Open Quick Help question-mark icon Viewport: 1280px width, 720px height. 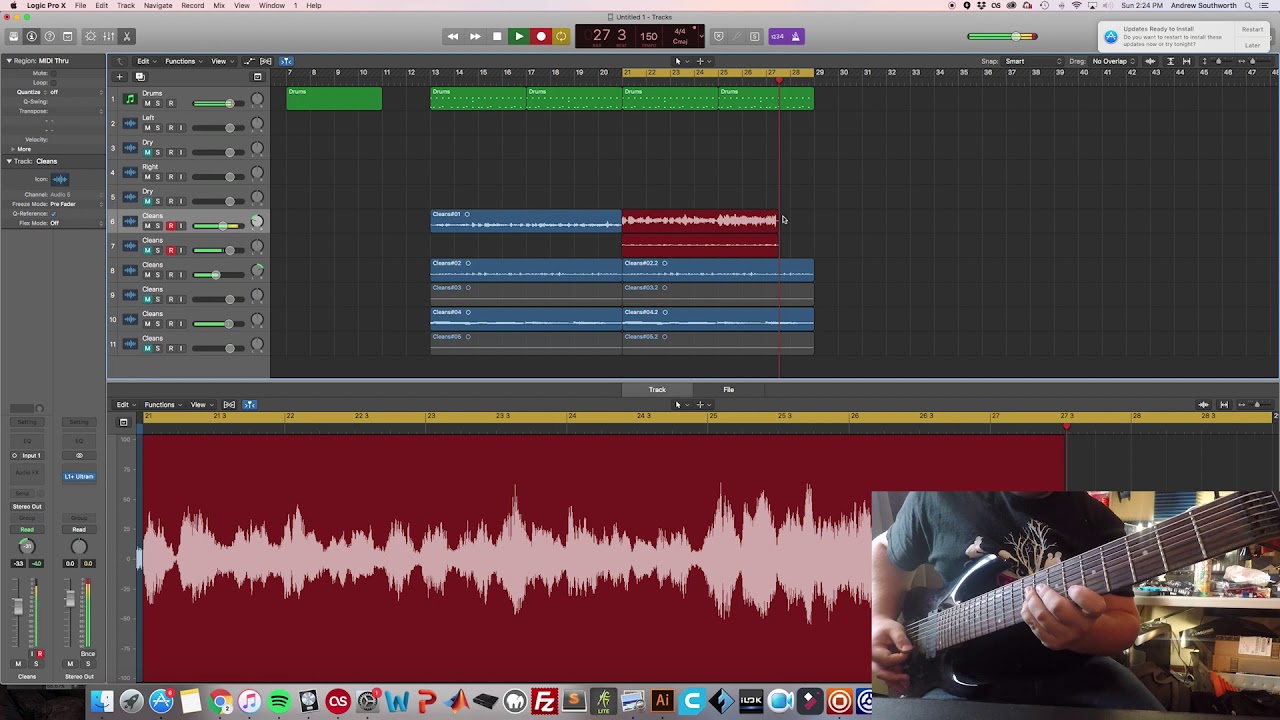pos(49,37)
